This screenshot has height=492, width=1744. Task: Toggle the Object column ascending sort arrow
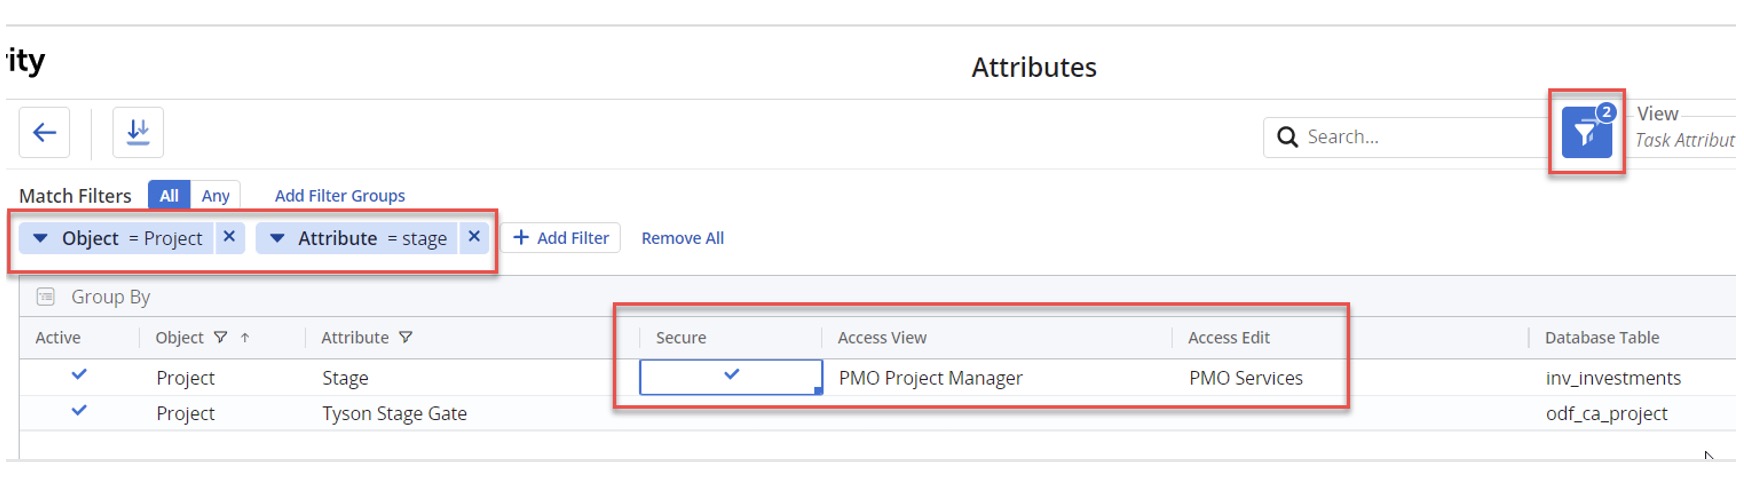(x=245, y=338)
